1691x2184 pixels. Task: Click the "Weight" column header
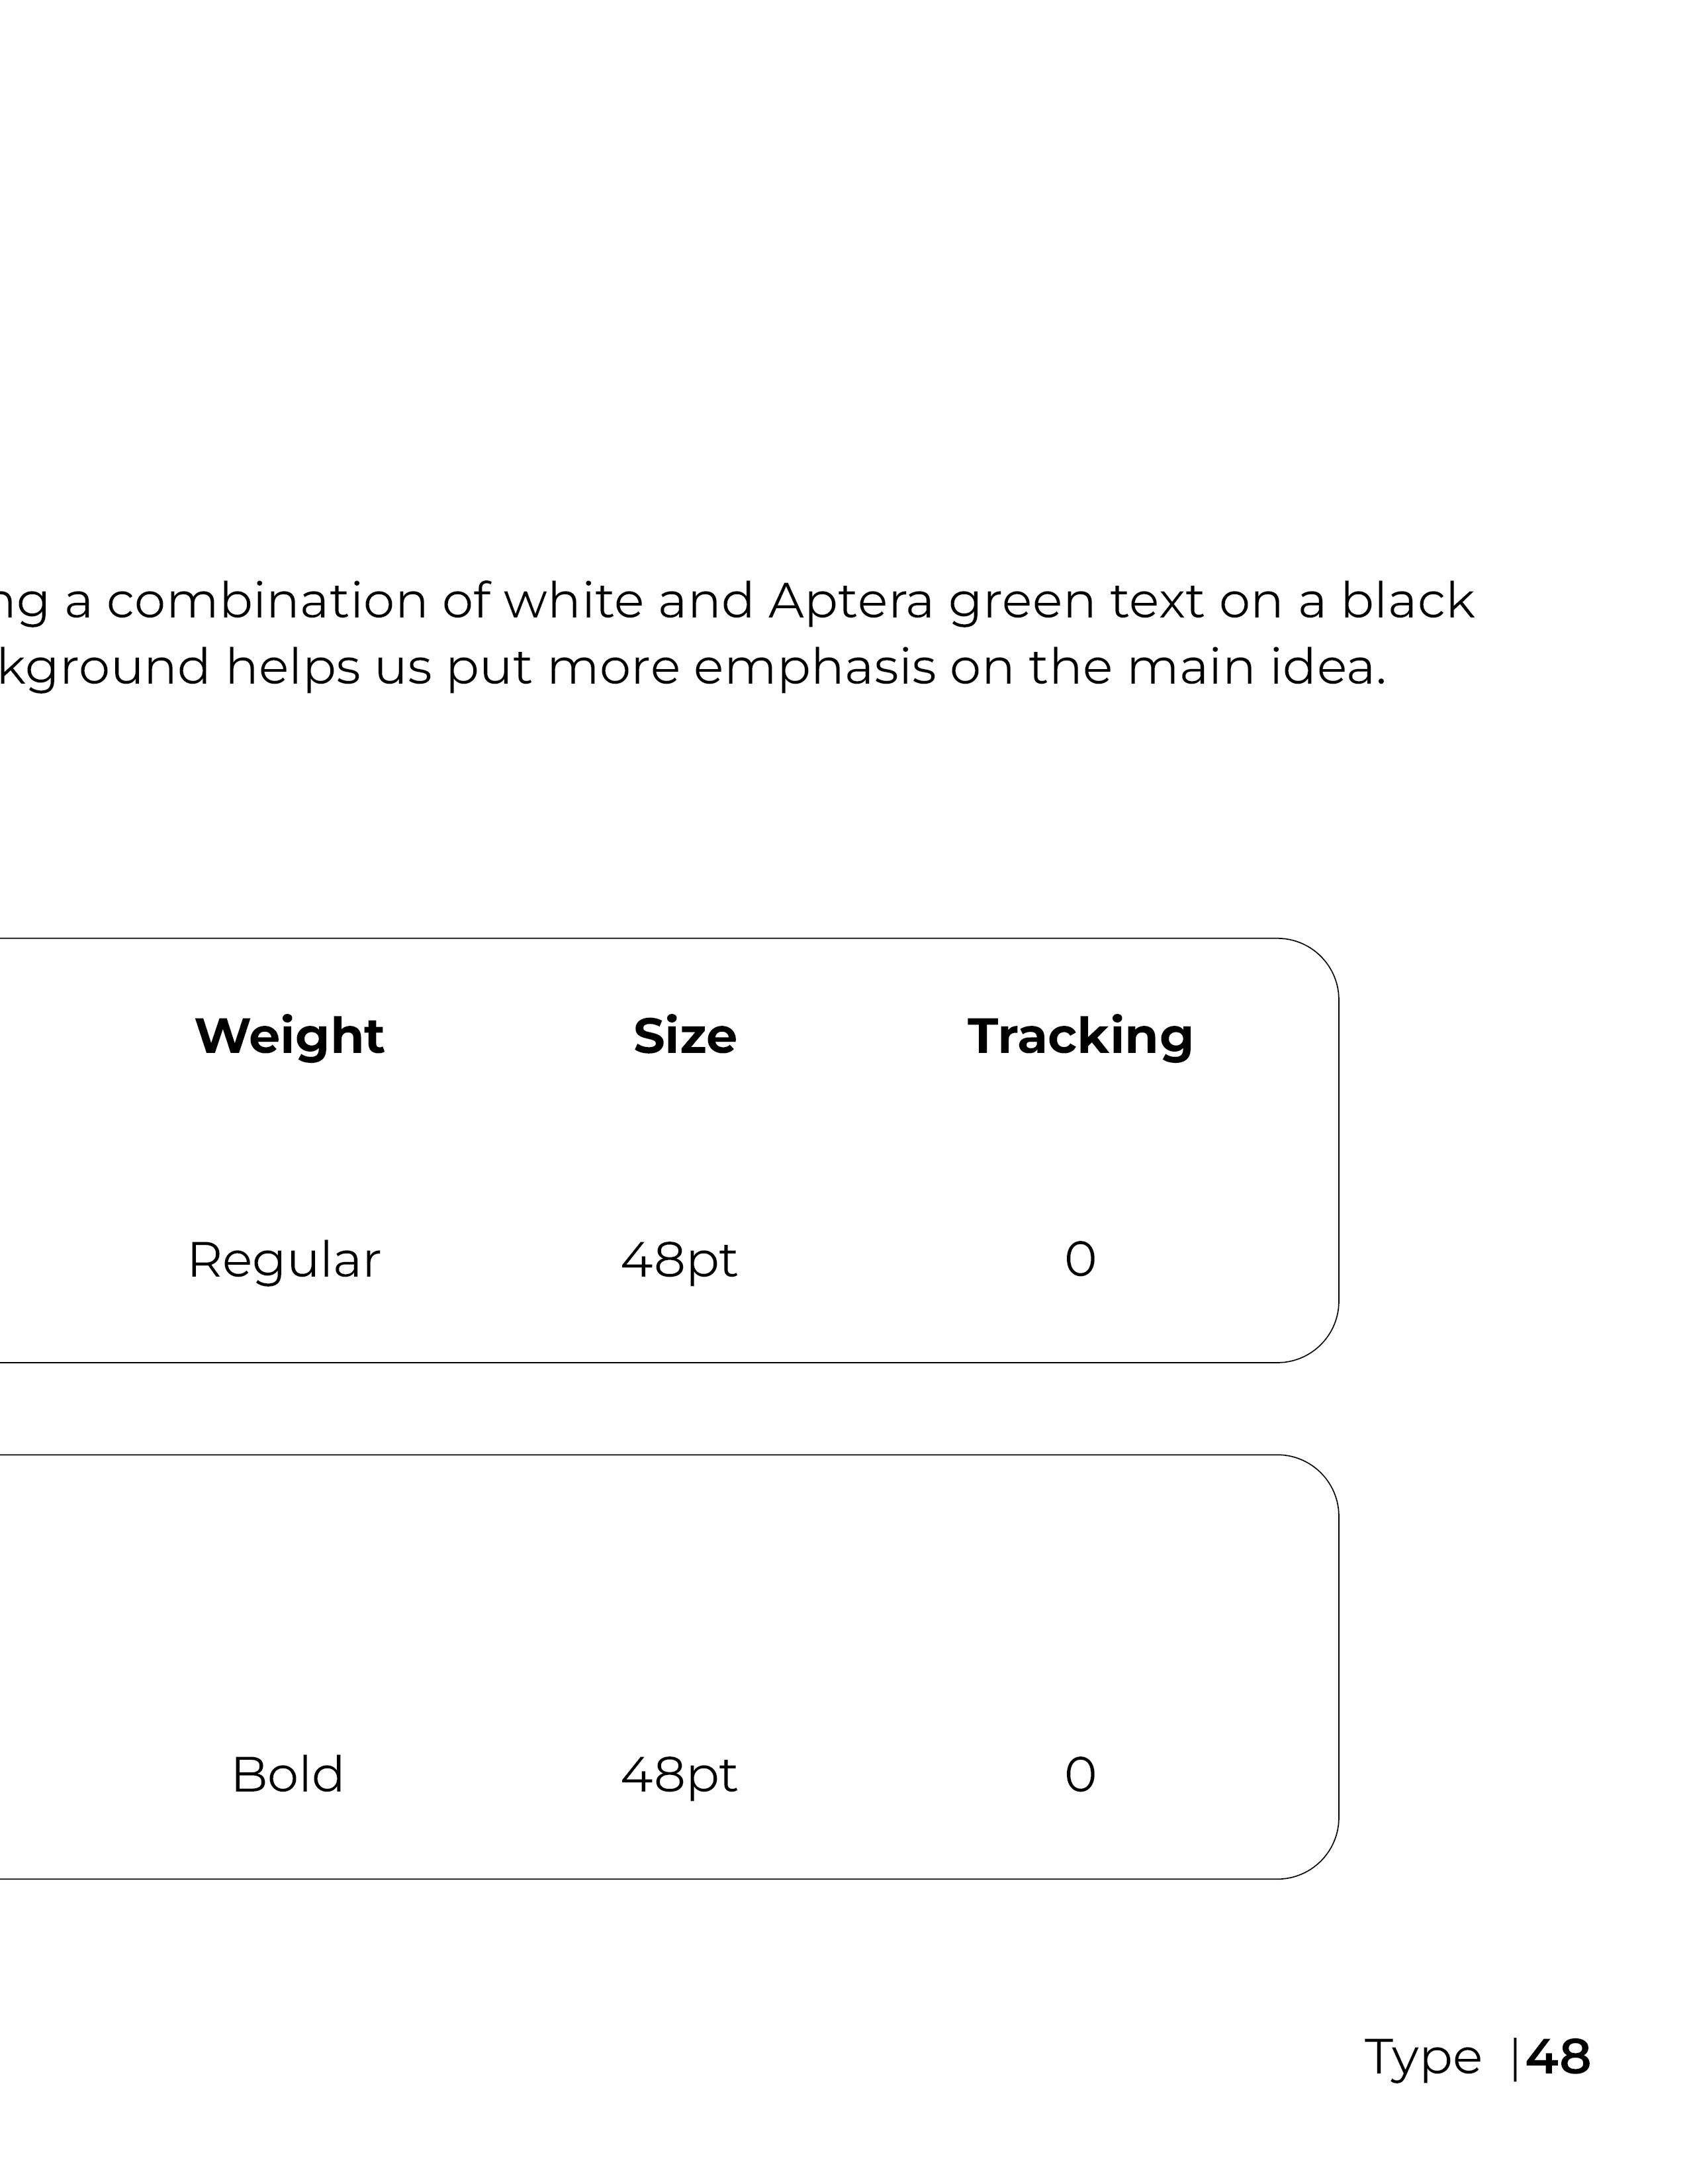pos(289,1036)
